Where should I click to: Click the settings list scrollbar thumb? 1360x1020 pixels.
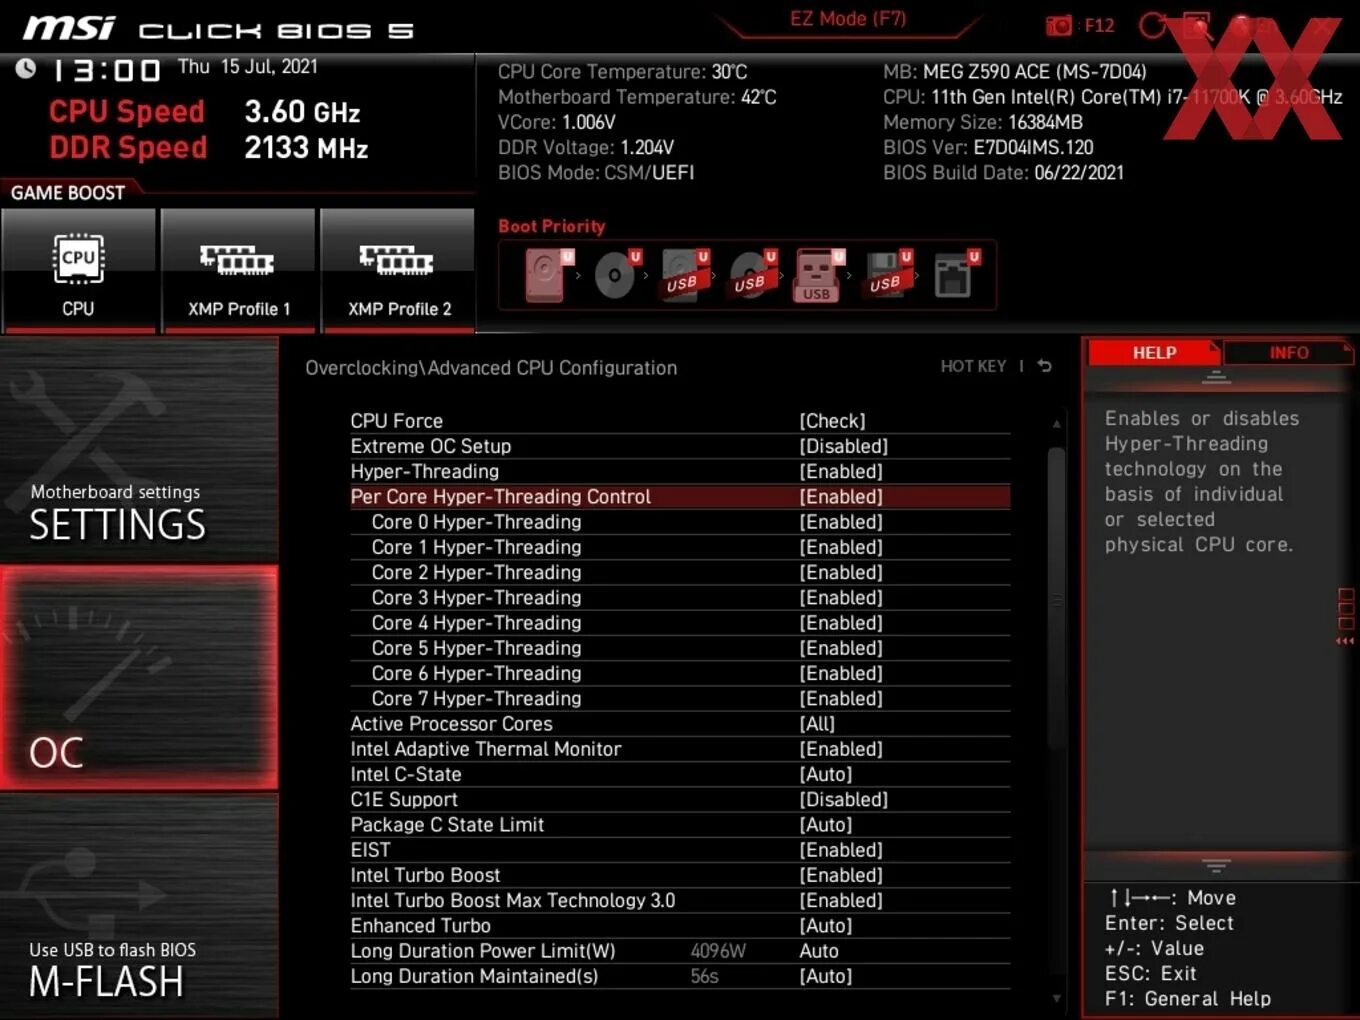1056,598
